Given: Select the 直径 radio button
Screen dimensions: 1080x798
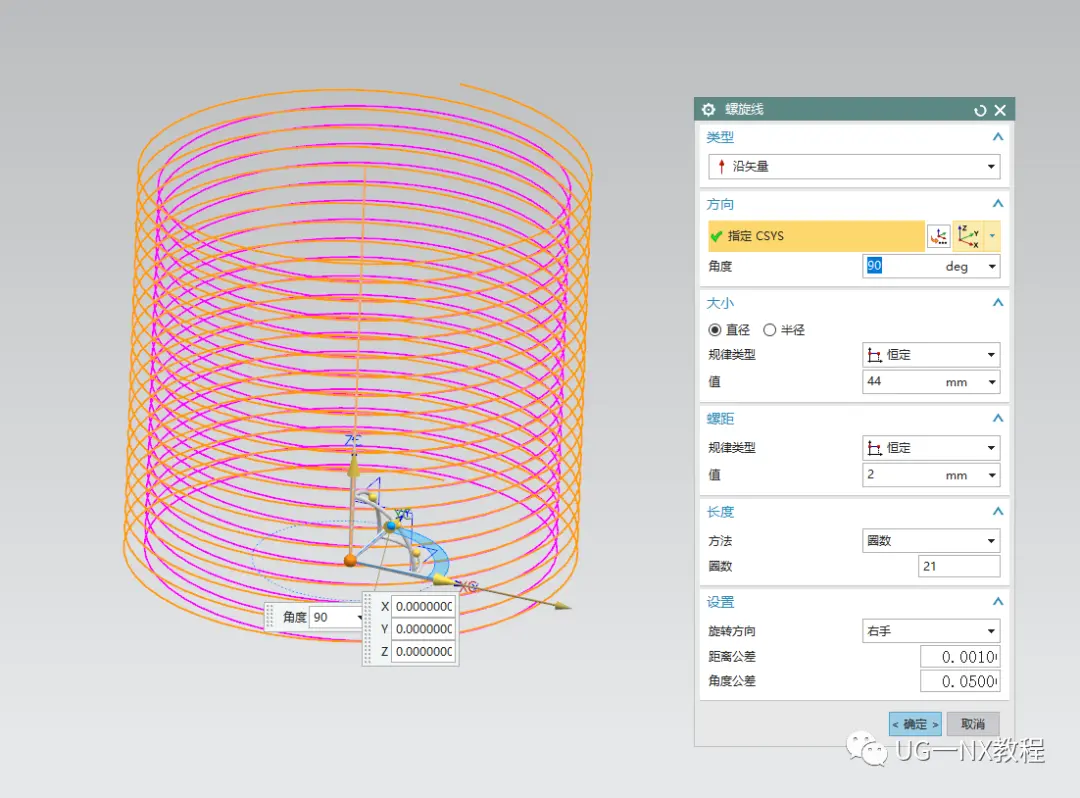Looking at the screenshot, I should click(715, 330).
